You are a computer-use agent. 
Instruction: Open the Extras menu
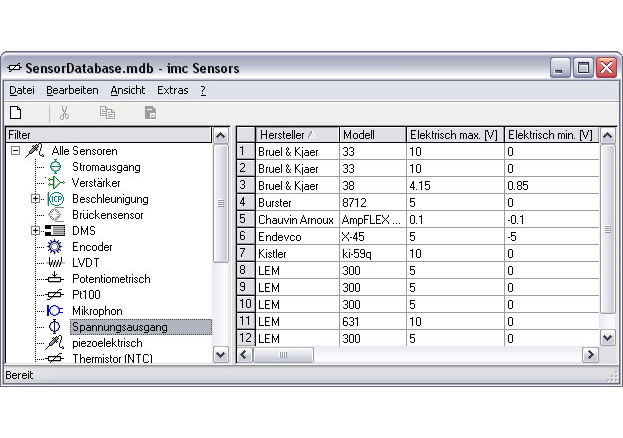173,90
